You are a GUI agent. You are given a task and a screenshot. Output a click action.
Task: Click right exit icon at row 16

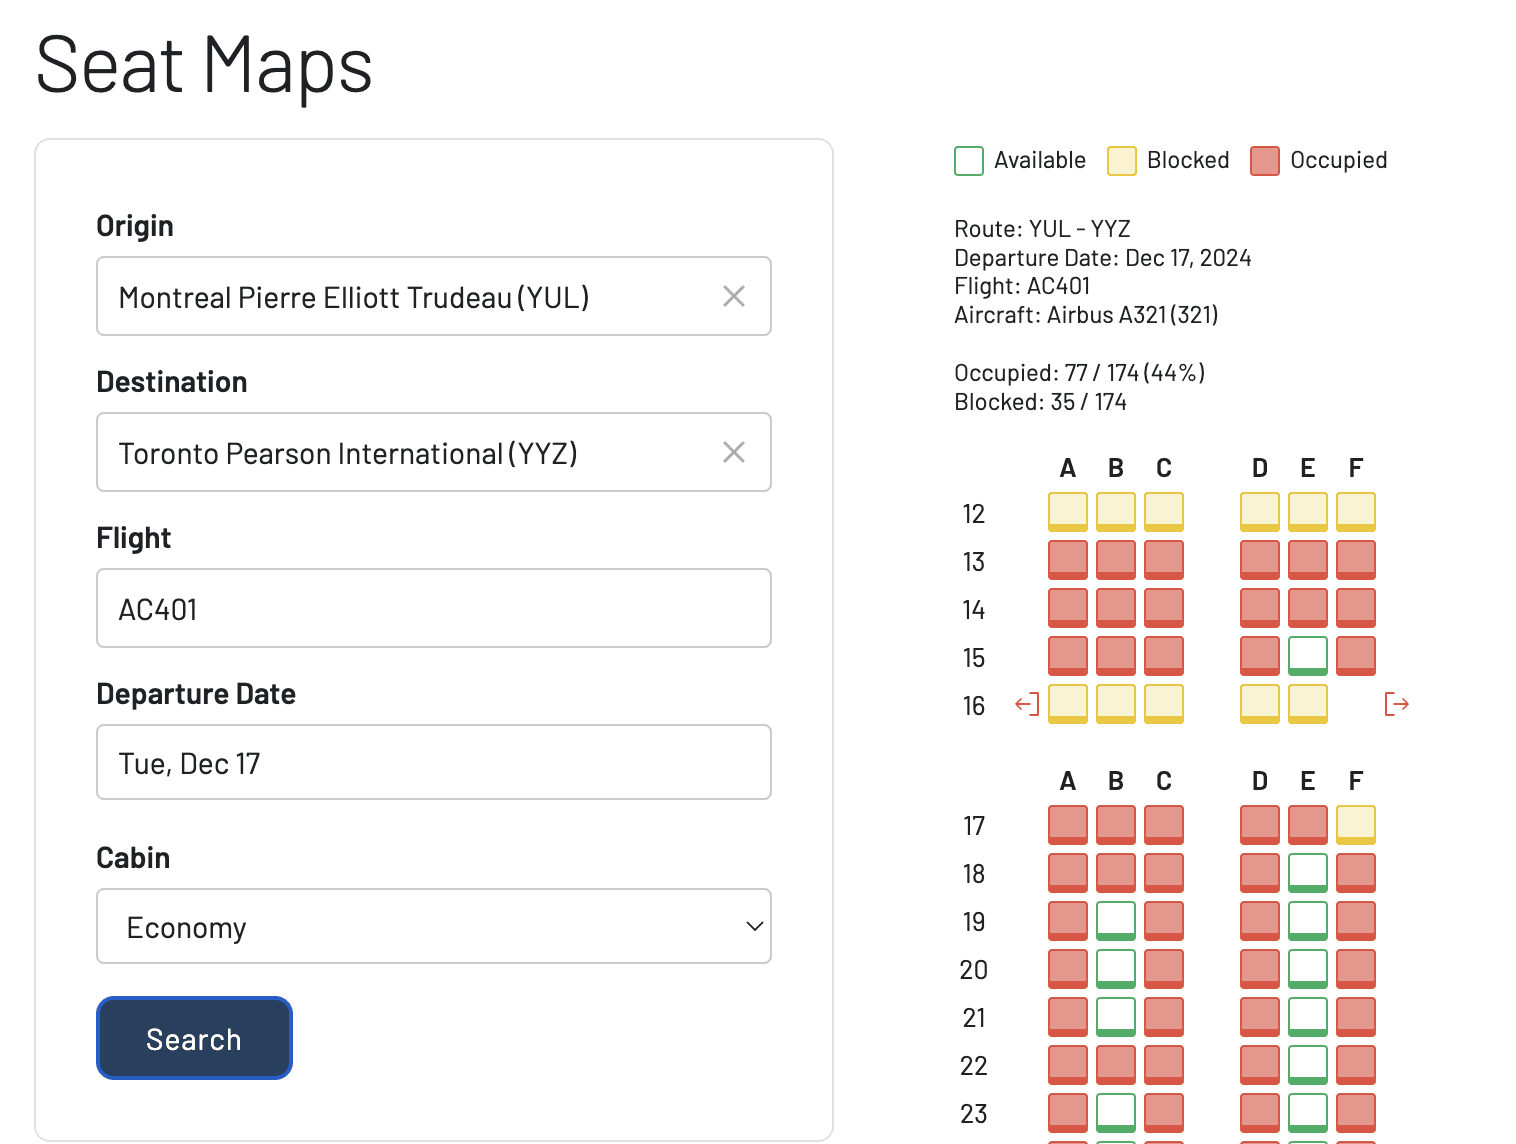click(1397, 704)
